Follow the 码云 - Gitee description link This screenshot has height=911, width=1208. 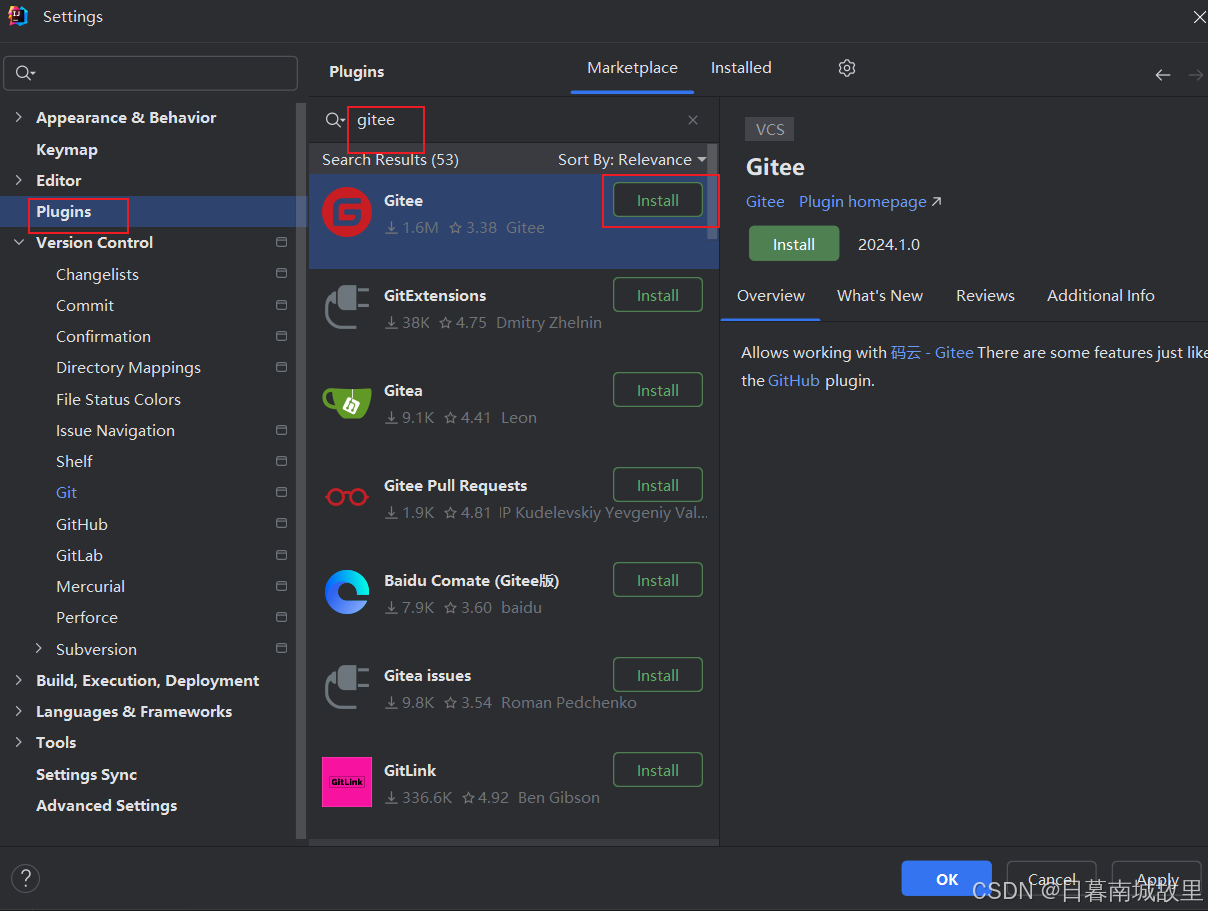[932, 352]
